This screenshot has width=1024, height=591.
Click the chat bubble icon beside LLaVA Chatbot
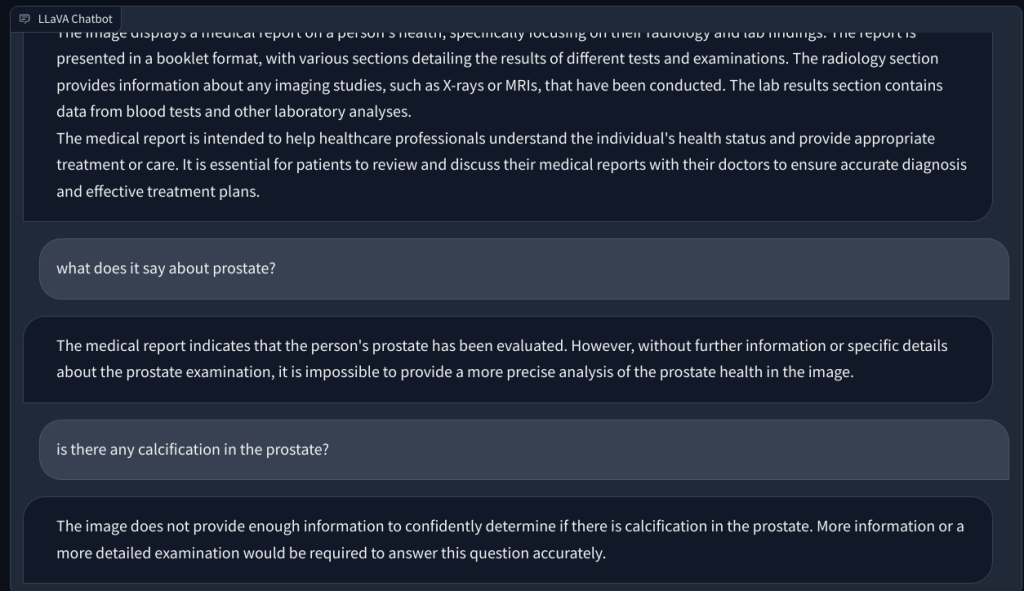coord(25,19)
